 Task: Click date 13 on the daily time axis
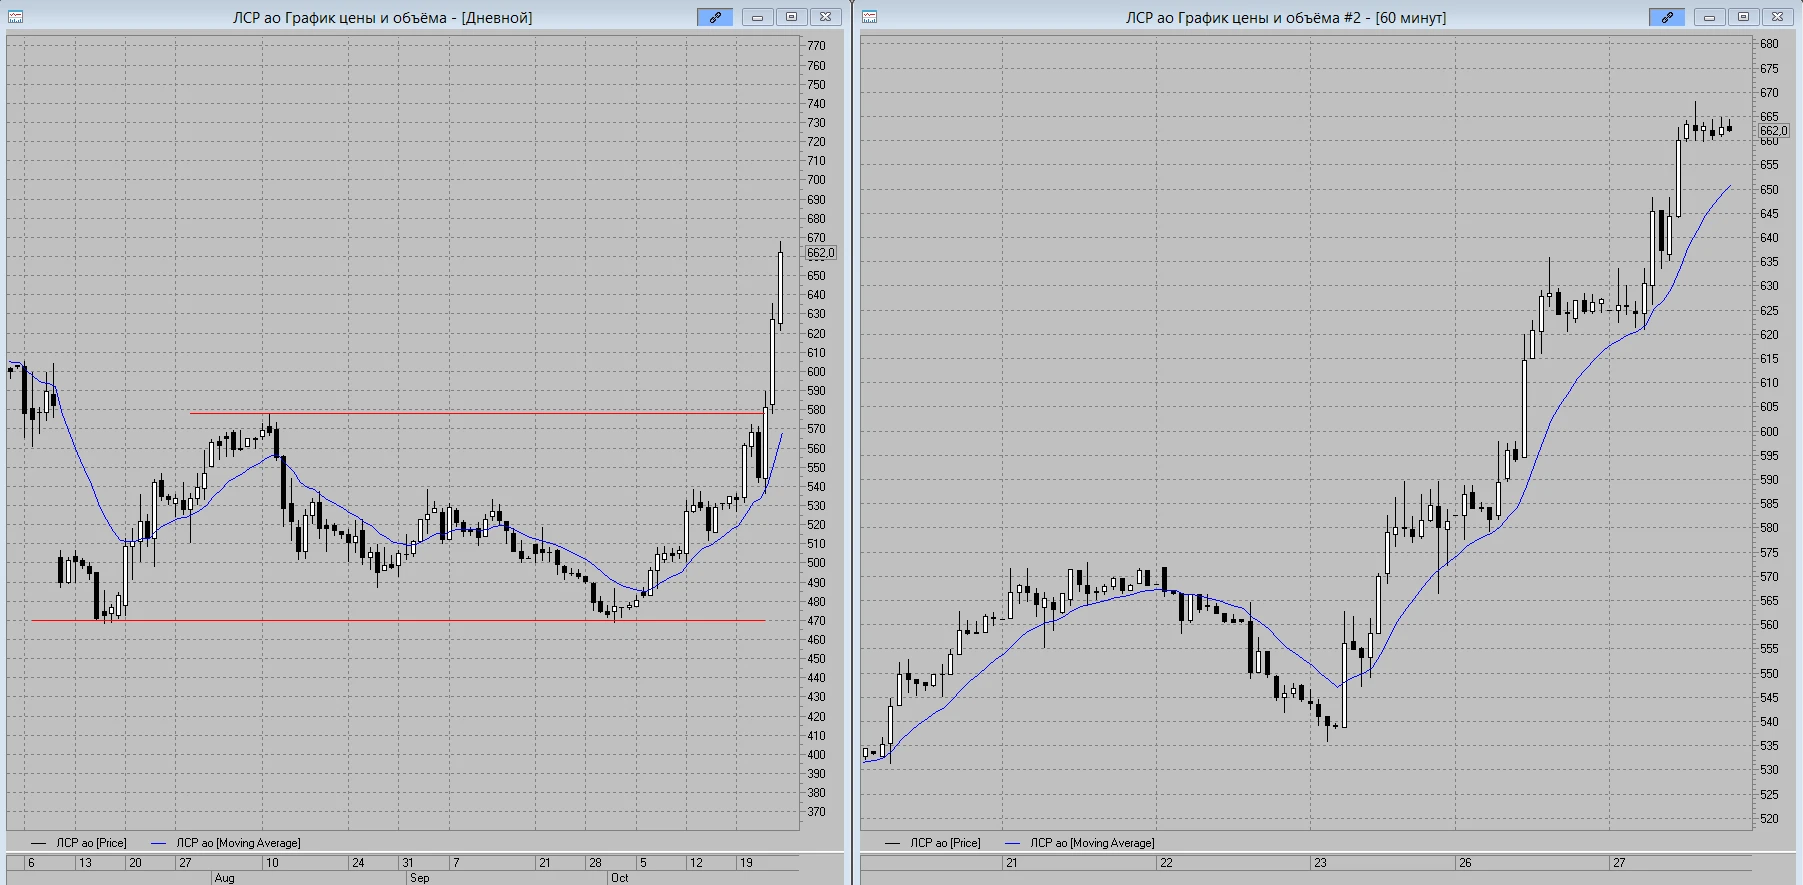[x=85, y=862]
